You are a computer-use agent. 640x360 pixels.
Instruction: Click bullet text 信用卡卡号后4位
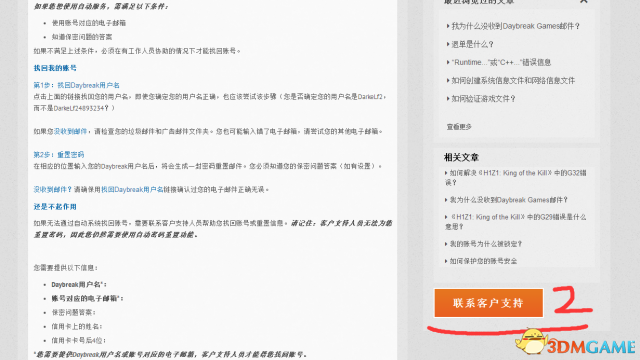[x=78, y=340]
